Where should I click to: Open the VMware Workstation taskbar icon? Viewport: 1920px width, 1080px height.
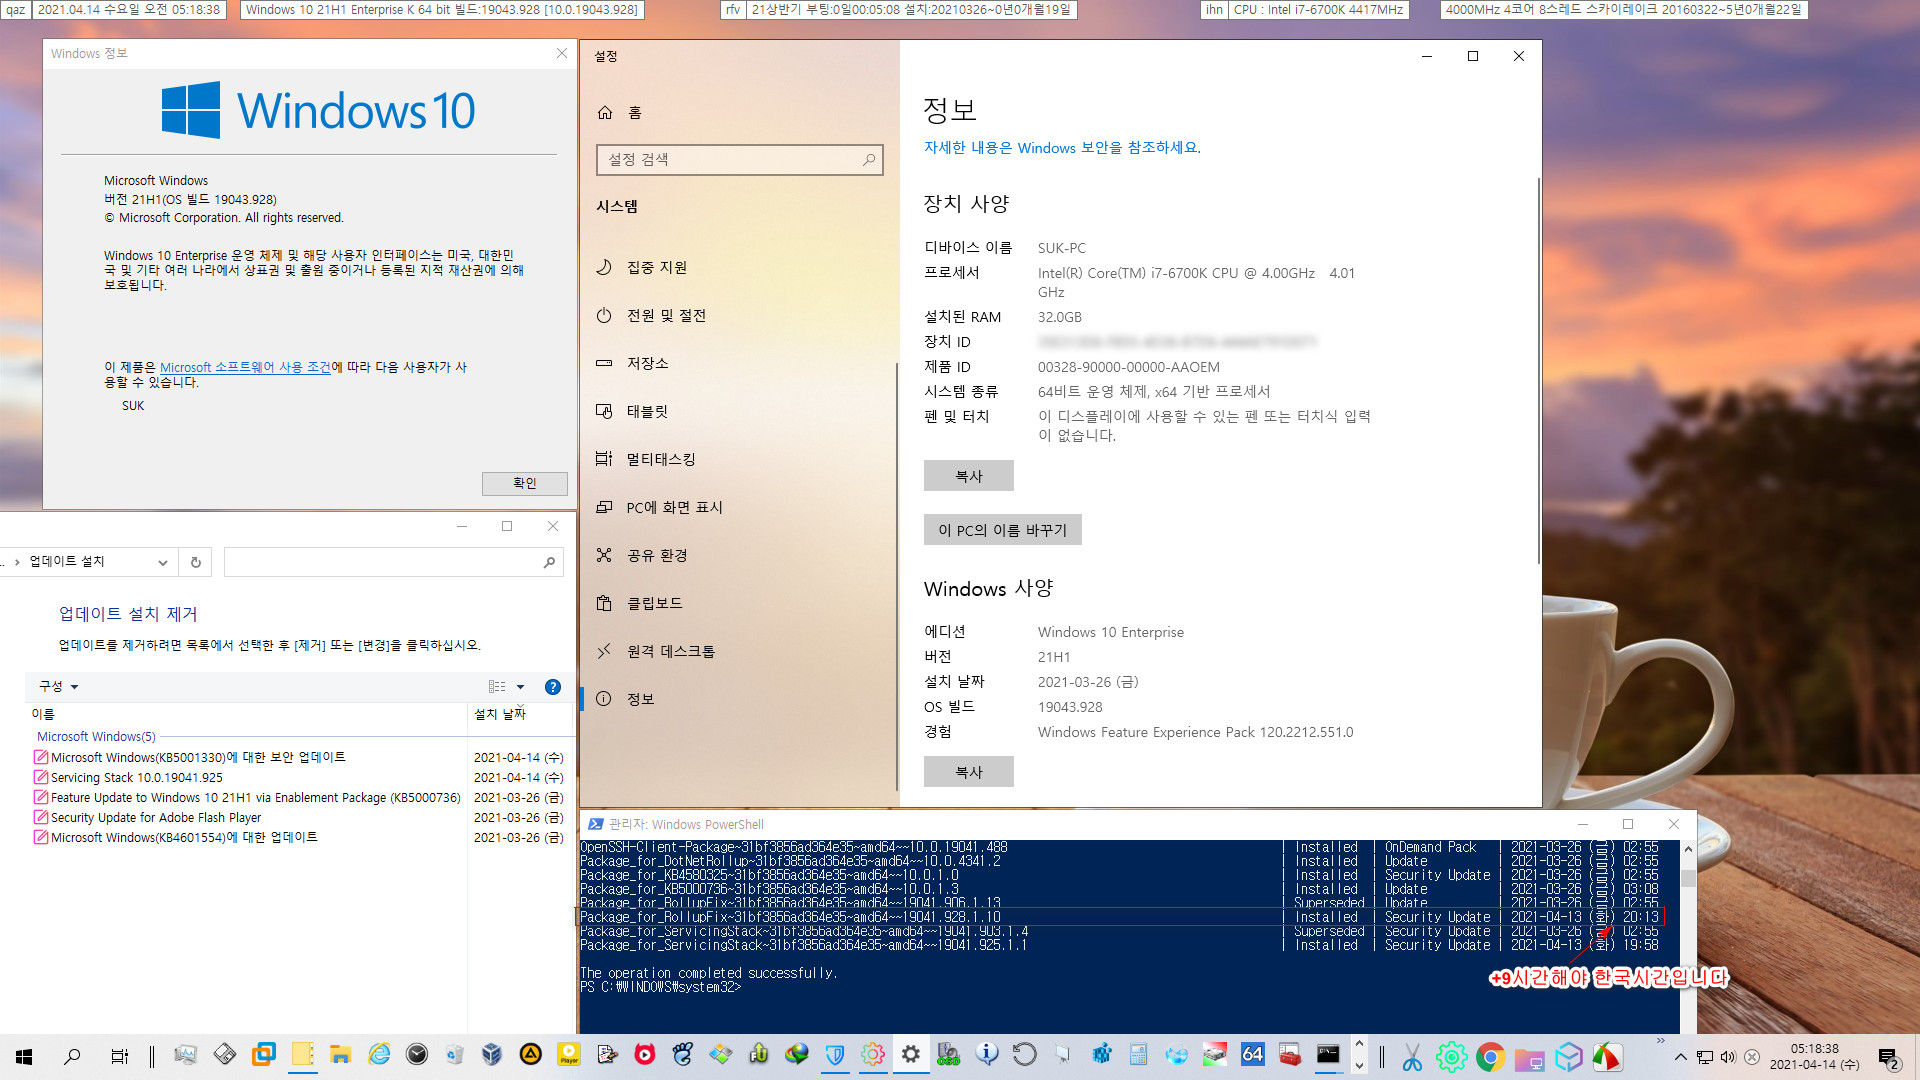click(x=264, y=1054)
